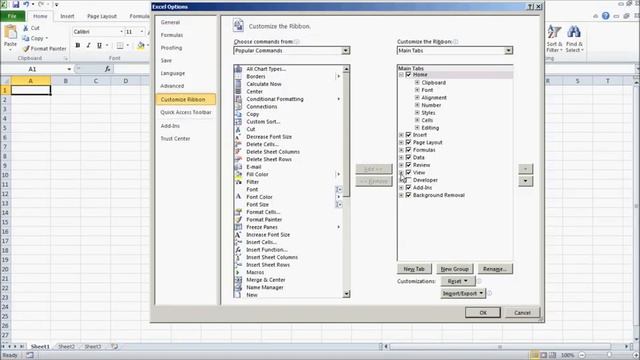Toggle Bold formatting
Screen dimensions: 640x360
tap(78, 45)
